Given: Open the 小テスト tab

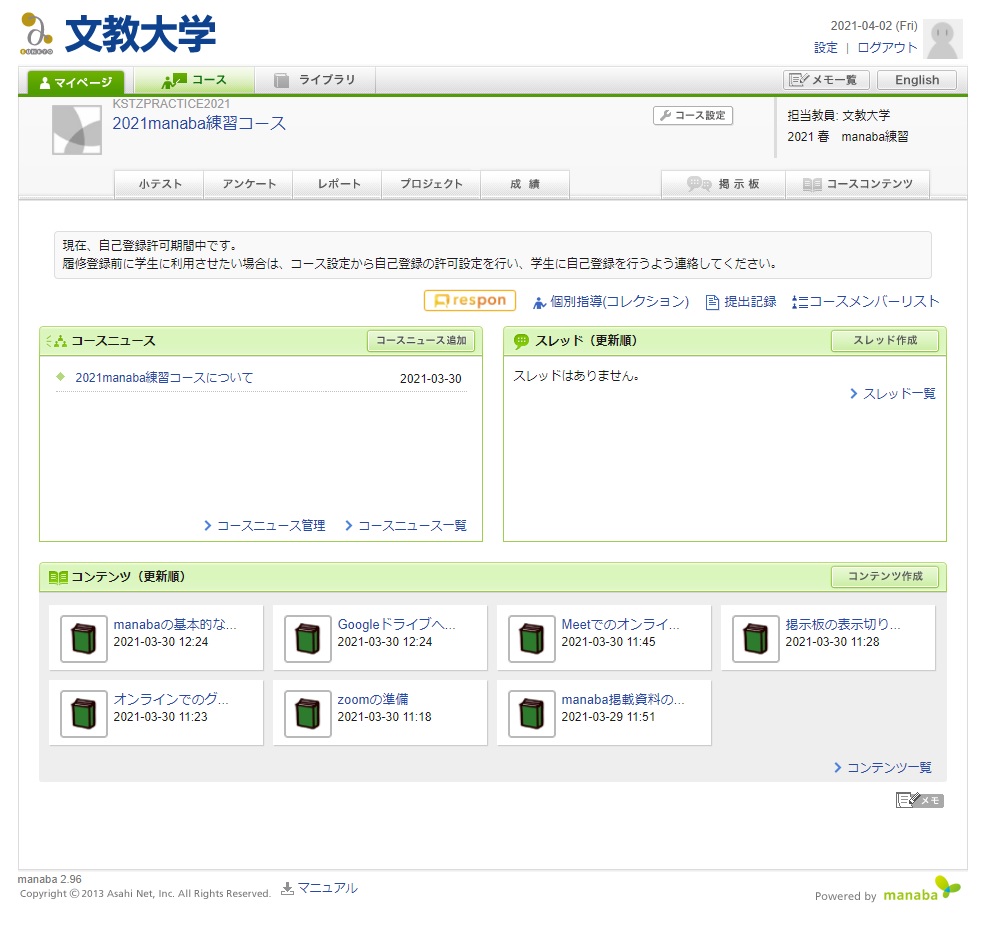Looking at the screenshot, I should click(159, 184).
